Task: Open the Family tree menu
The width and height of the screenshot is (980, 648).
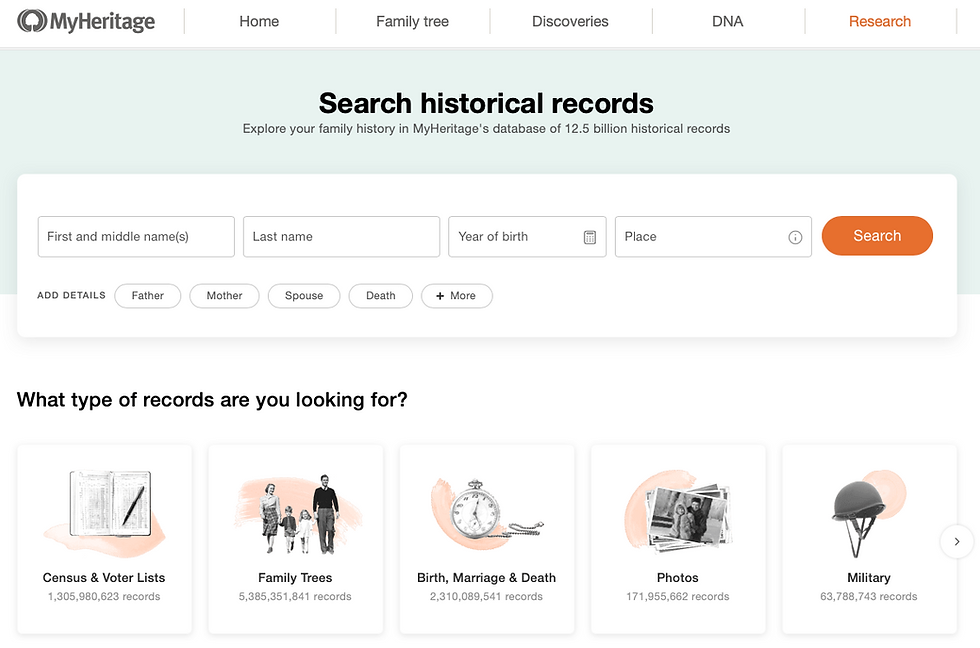Action: point(412,21)
